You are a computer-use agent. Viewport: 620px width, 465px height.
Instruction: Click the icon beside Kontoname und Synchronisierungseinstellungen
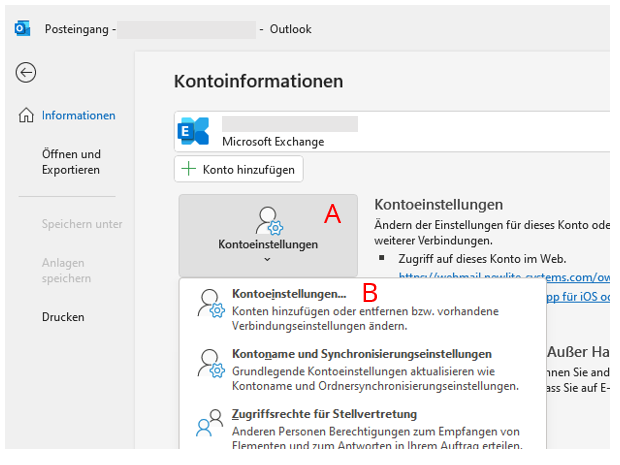211,363
